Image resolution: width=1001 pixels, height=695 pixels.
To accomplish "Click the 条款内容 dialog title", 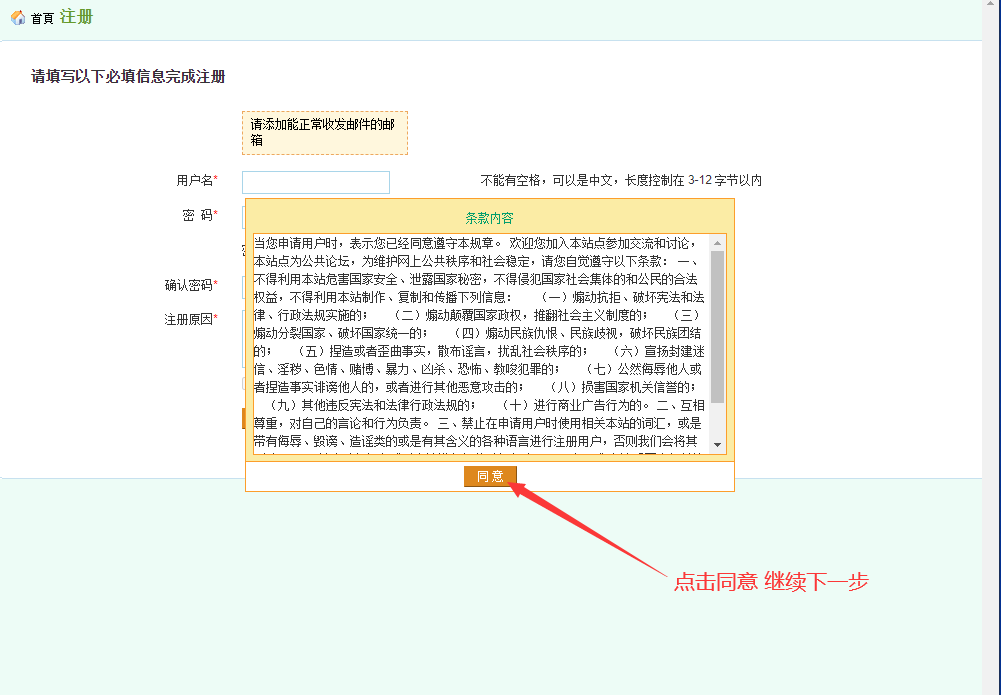I will click(x=489, y=218).
